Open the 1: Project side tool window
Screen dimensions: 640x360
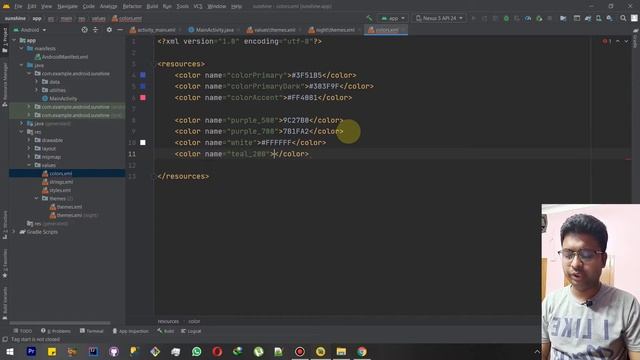pos(5,40)
